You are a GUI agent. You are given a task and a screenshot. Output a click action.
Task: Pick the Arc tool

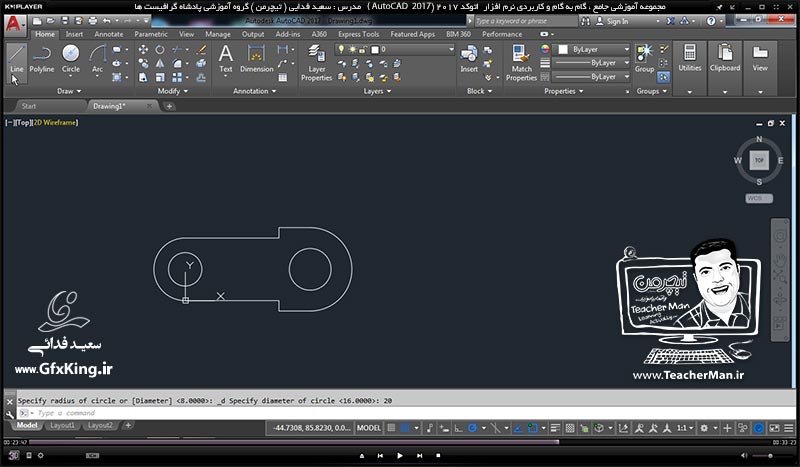(x=97, y=59)
